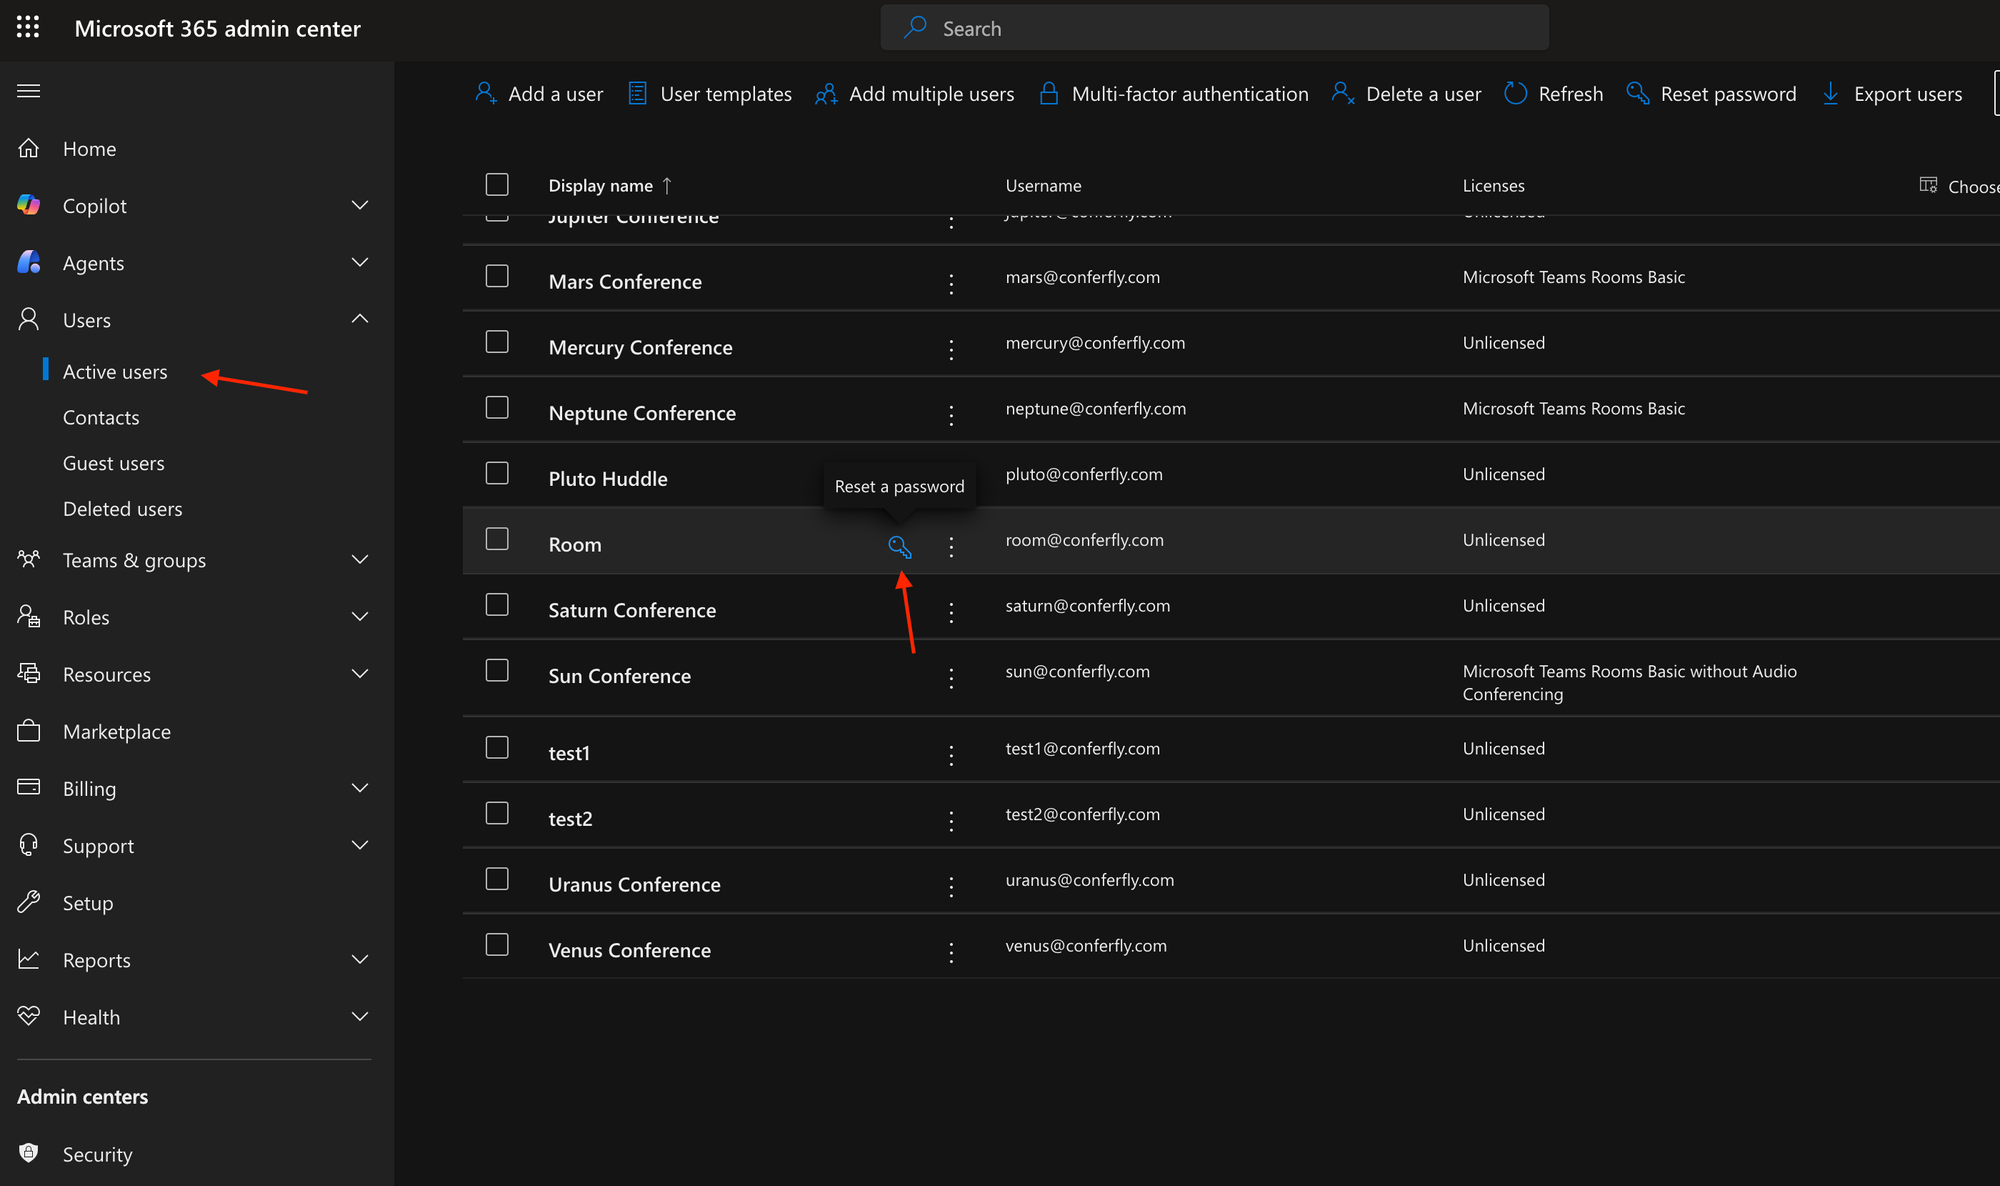Click the Search input field
2000x1186 pixels.
pyautogui.click(x=1214, y=28)
